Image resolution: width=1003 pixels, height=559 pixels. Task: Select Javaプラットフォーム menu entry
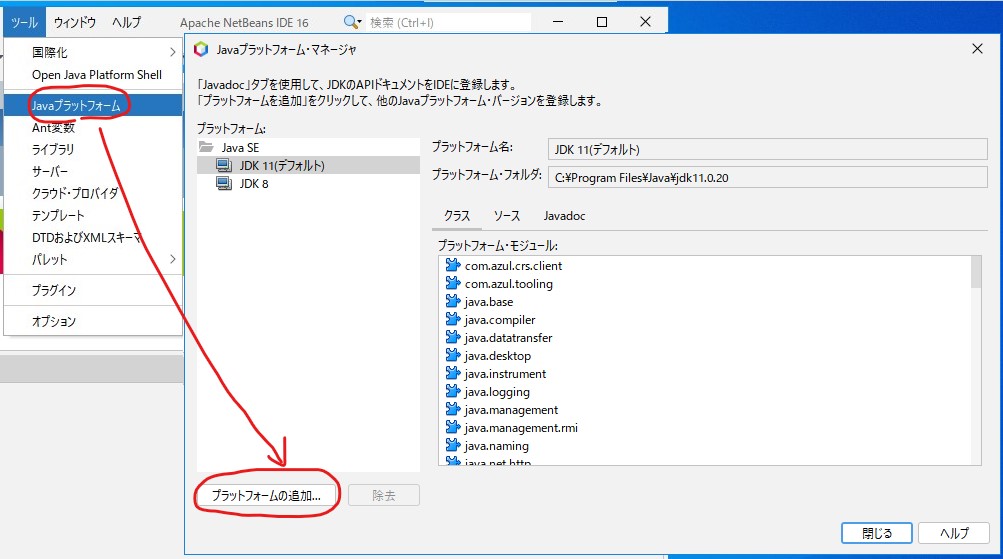click(x=93, y=106)
